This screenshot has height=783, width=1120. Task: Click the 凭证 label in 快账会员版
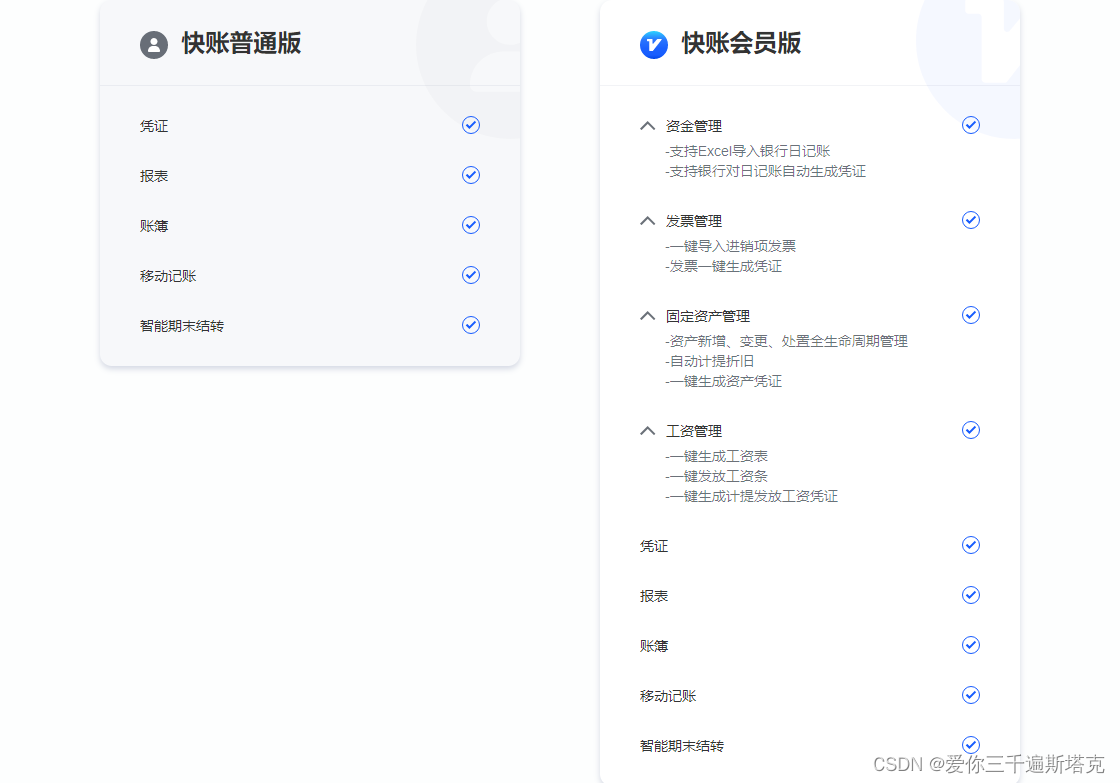click(x=654, y=547)
